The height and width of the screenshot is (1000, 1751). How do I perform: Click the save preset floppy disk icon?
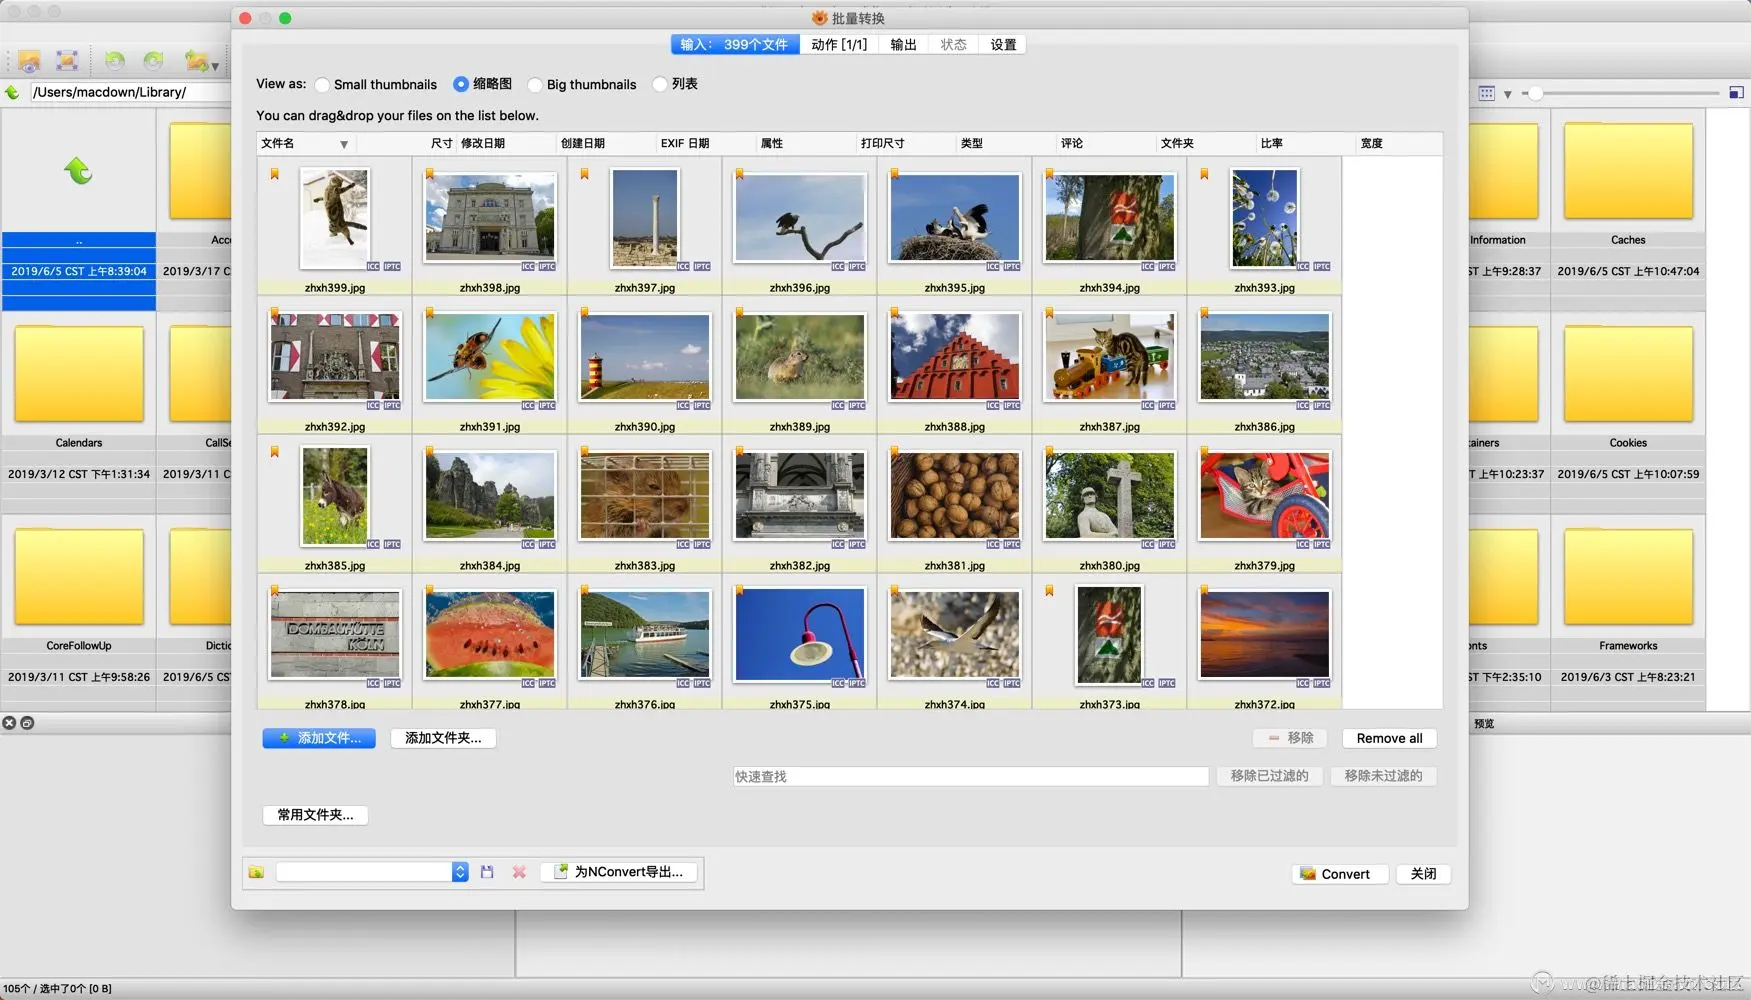click(487, 872)
